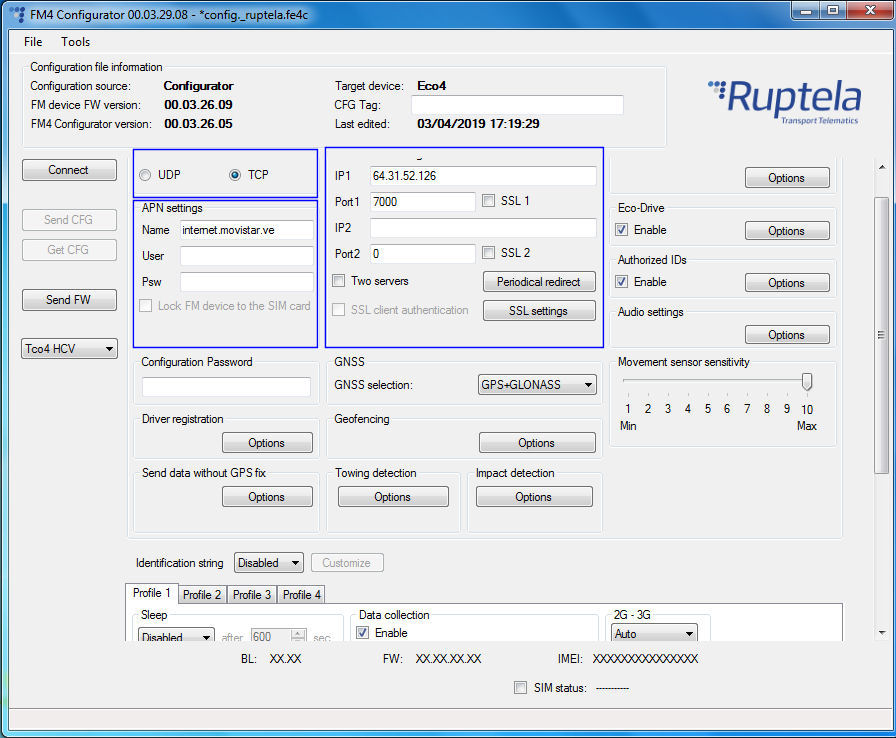Image resolution: width=896 pixels, height=738 pixels.
Task: Open Audio settings Options
Action: click(x=787, y=334)
